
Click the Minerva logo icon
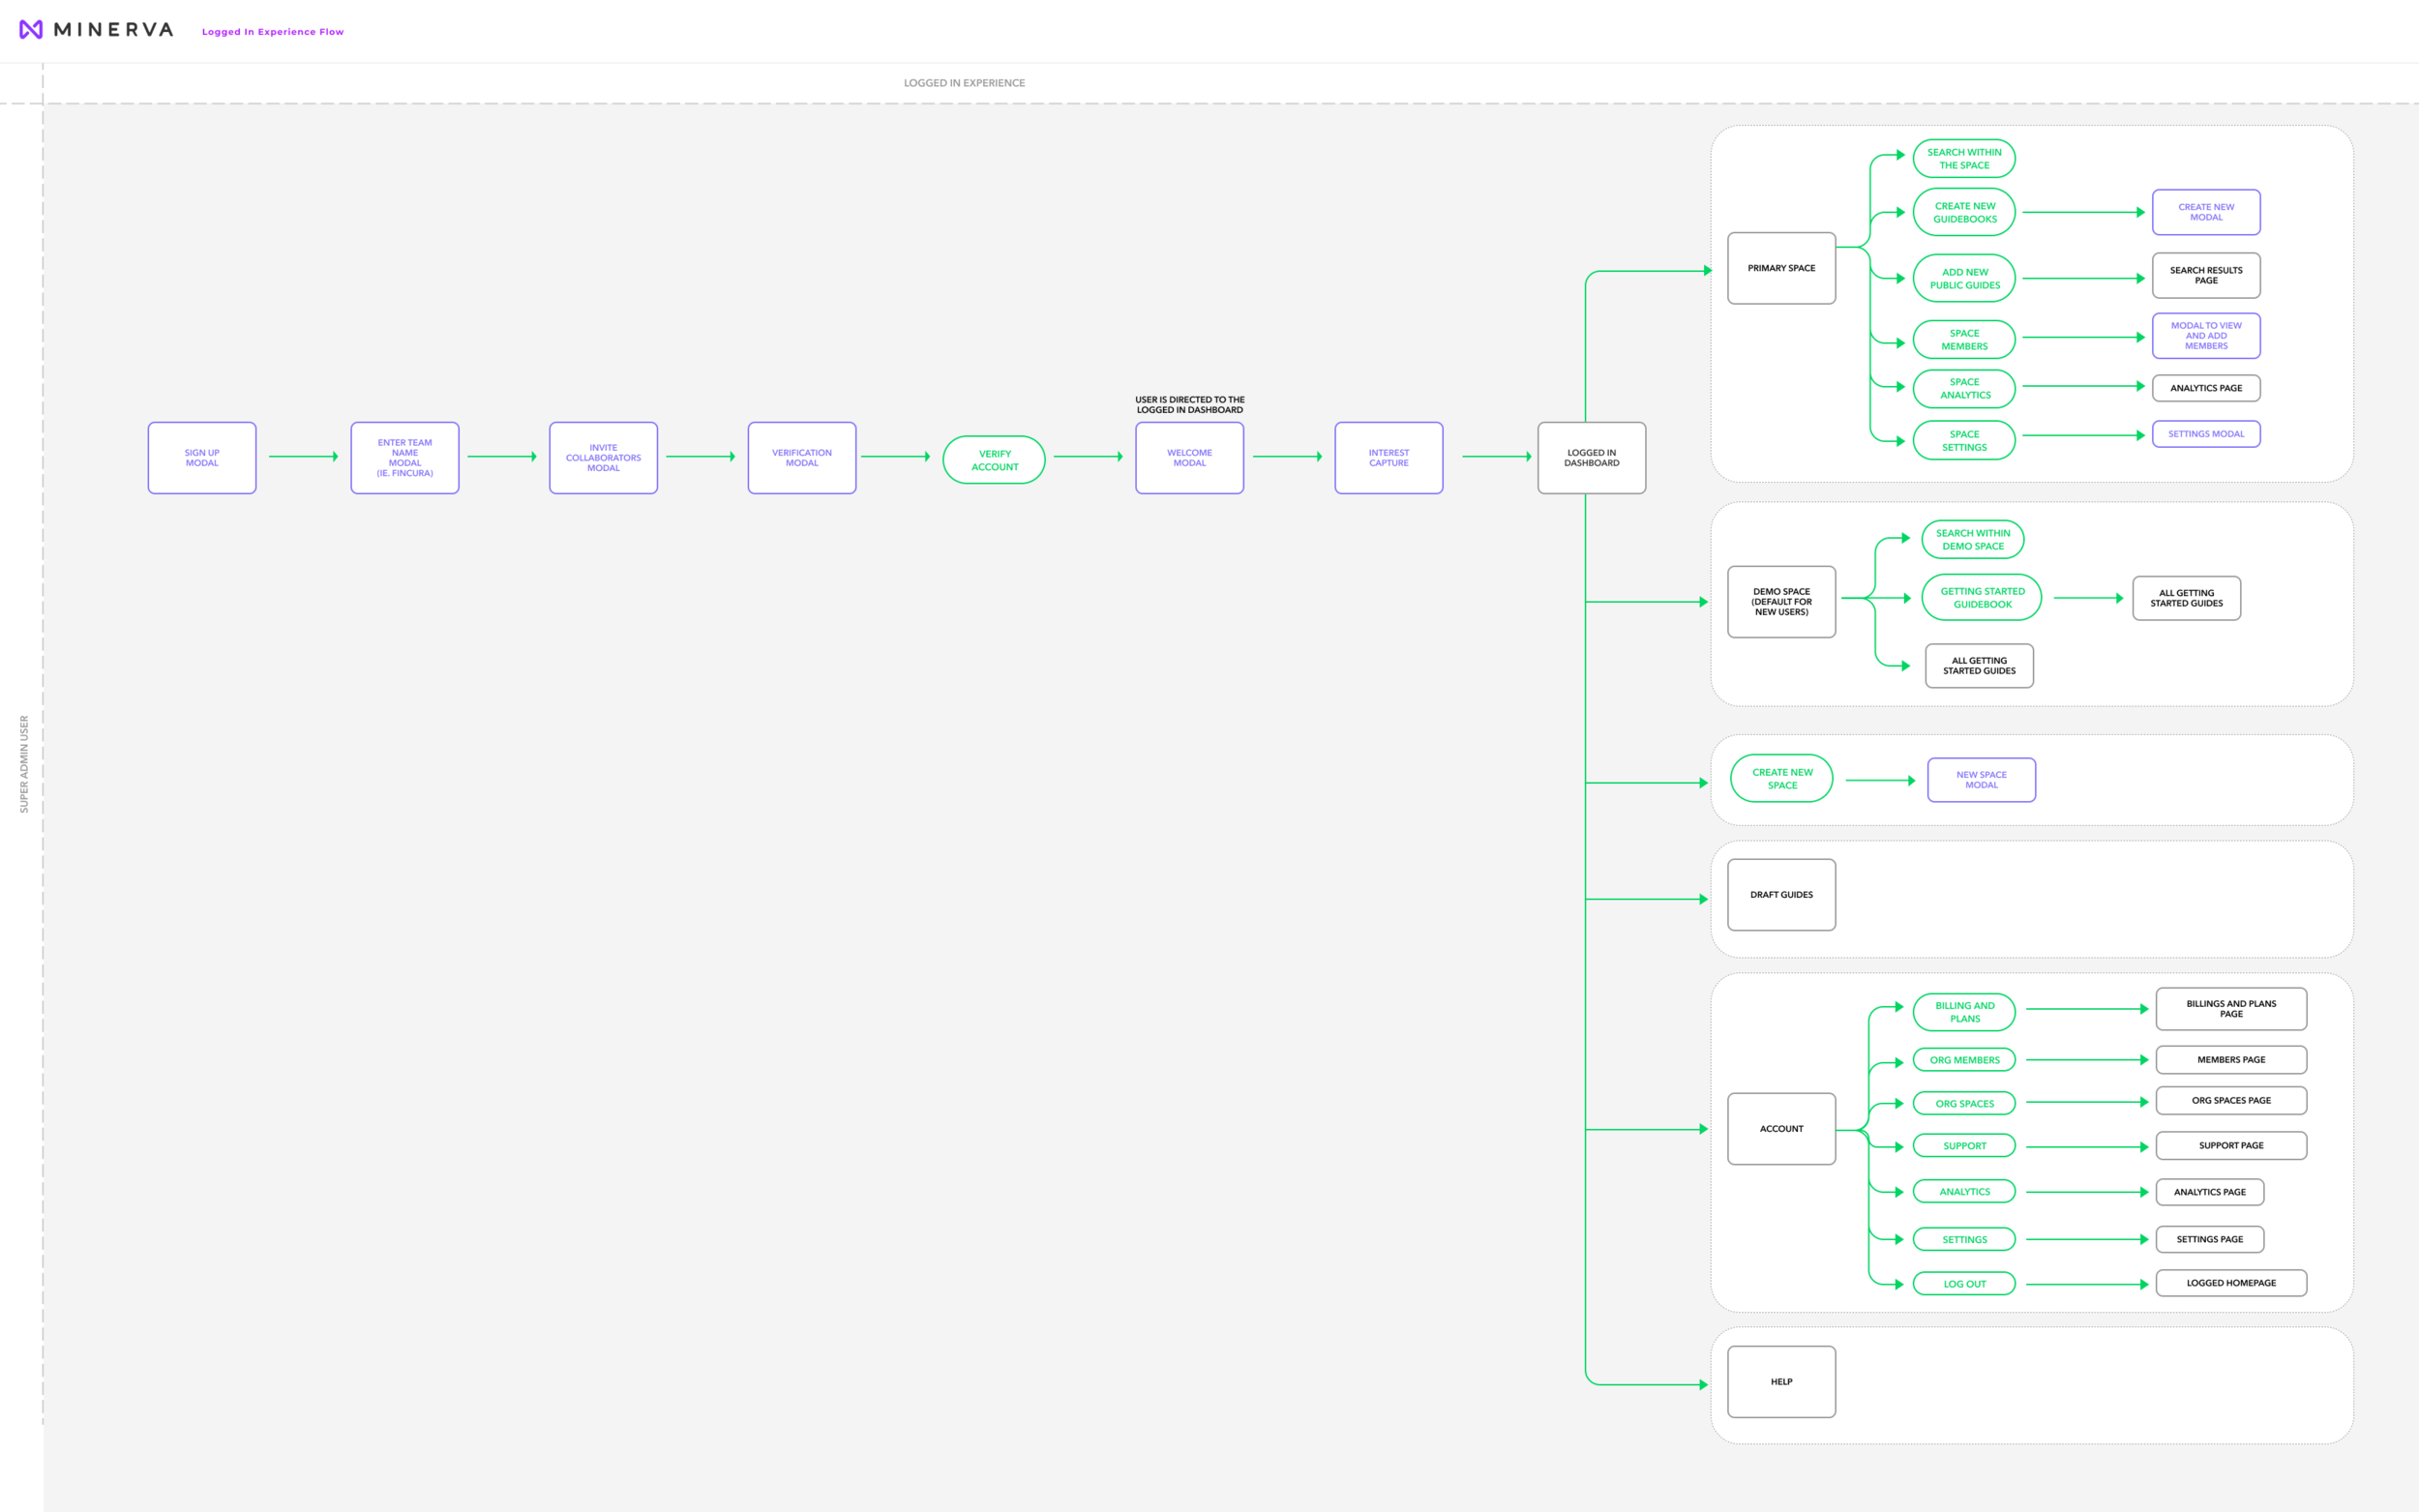click(31, 30)
